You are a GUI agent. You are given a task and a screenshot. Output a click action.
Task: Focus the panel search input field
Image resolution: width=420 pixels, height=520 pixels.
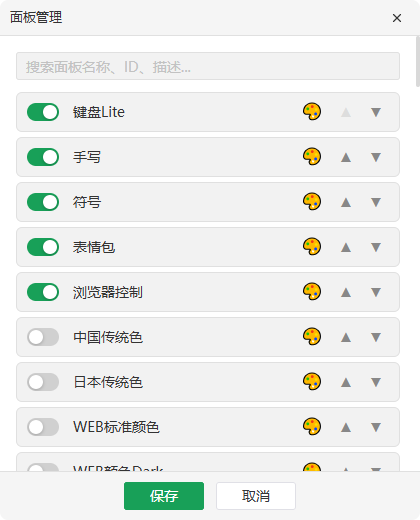tap(208, 66)
